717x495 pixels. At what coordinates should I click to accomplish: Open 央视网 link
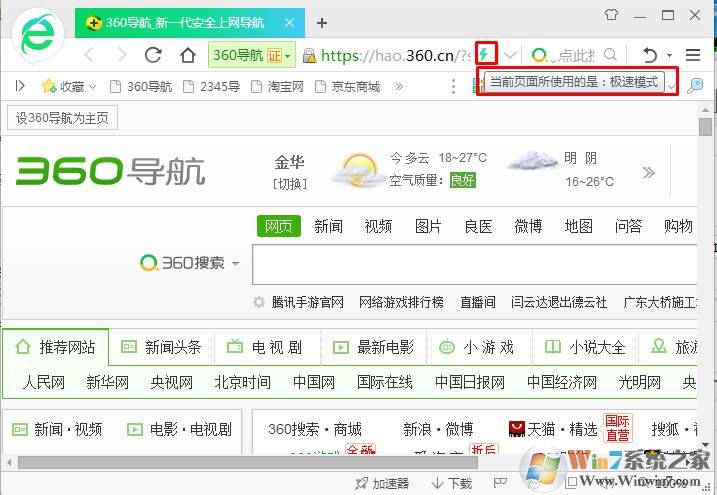tap(171, 382)
